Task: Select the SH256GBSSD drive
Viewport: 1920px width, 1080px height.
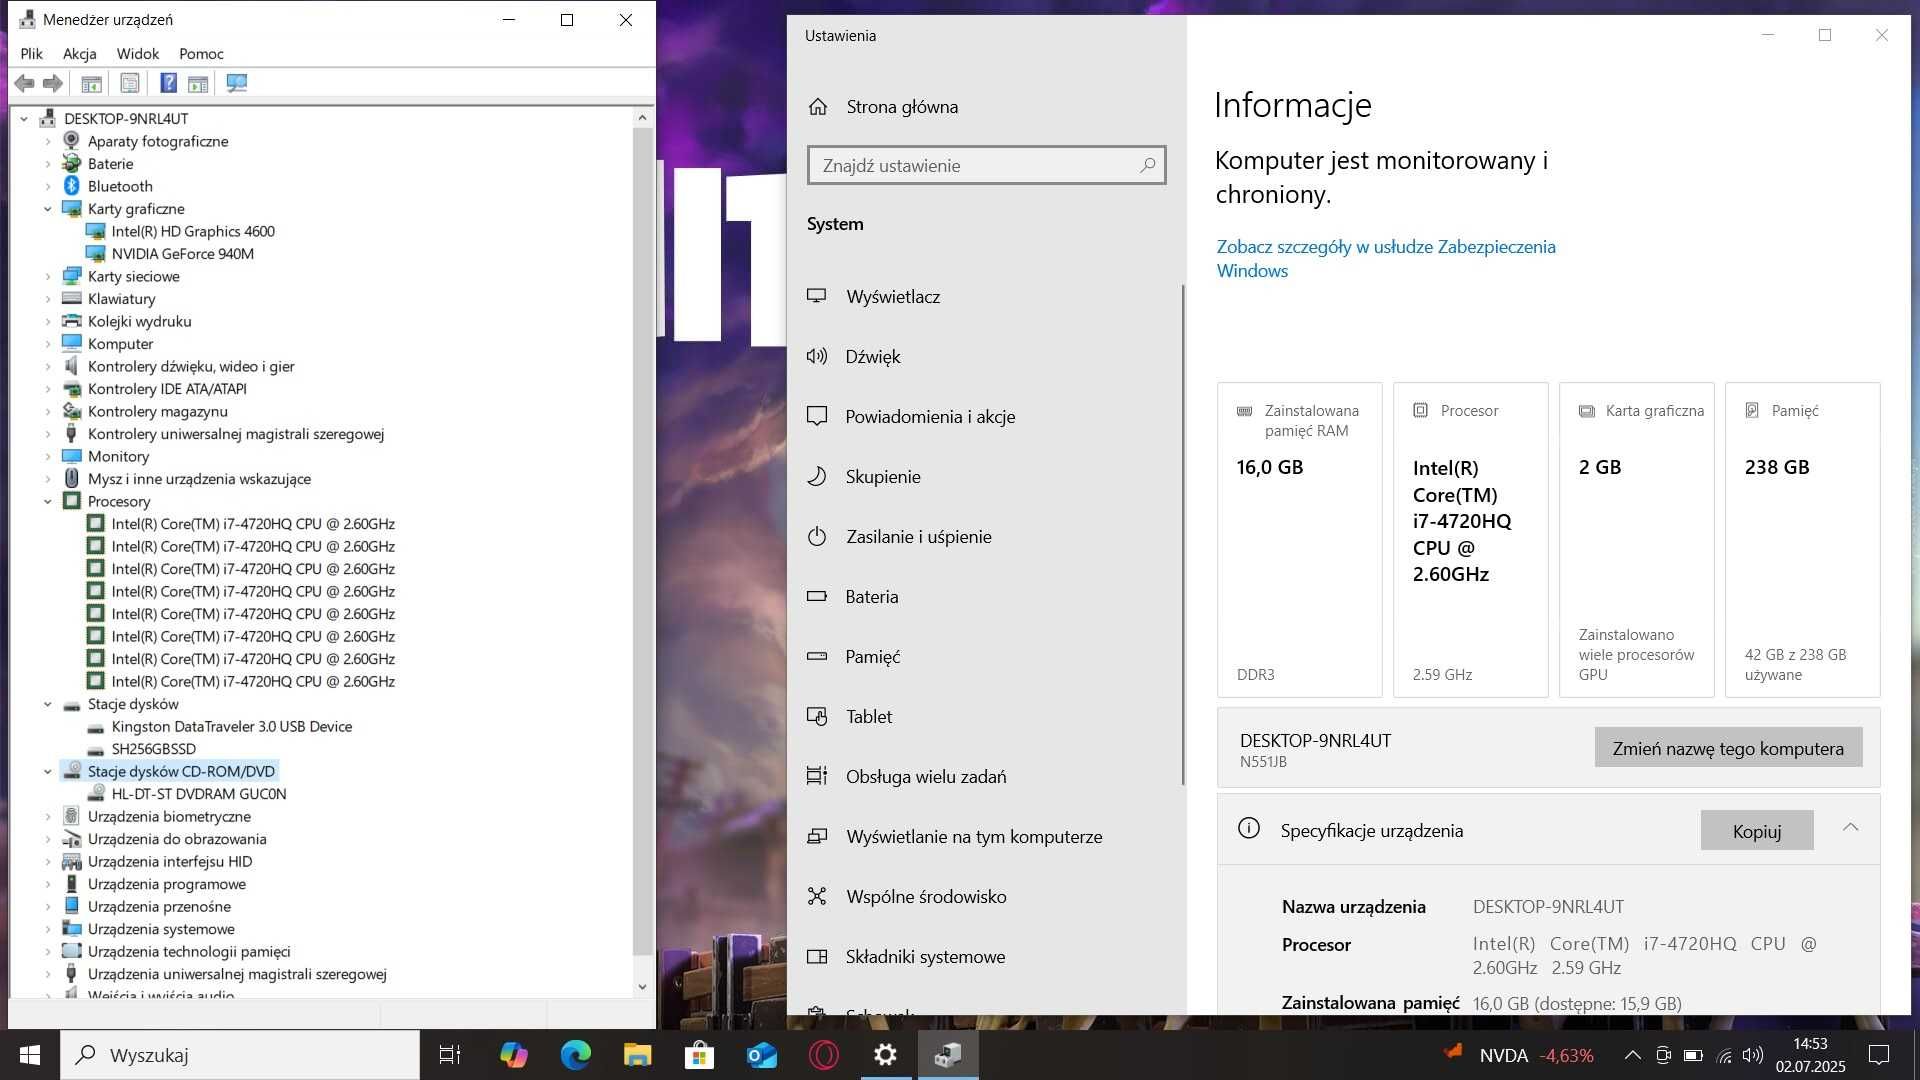Action: click(154, 749)
